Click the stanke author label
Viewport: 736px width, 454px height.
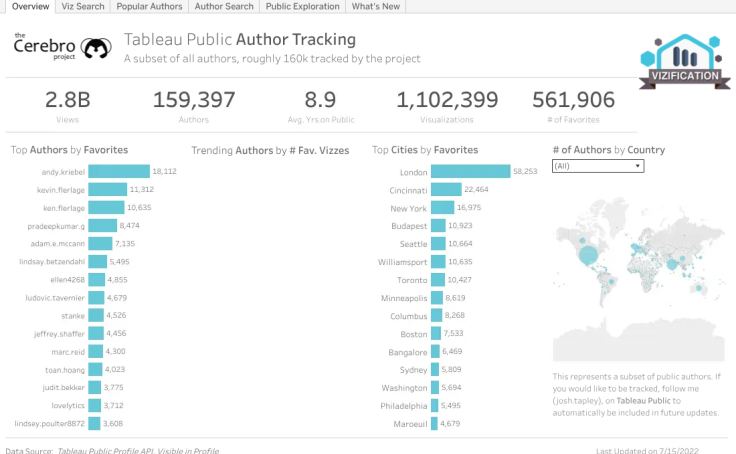click(73, 316)
